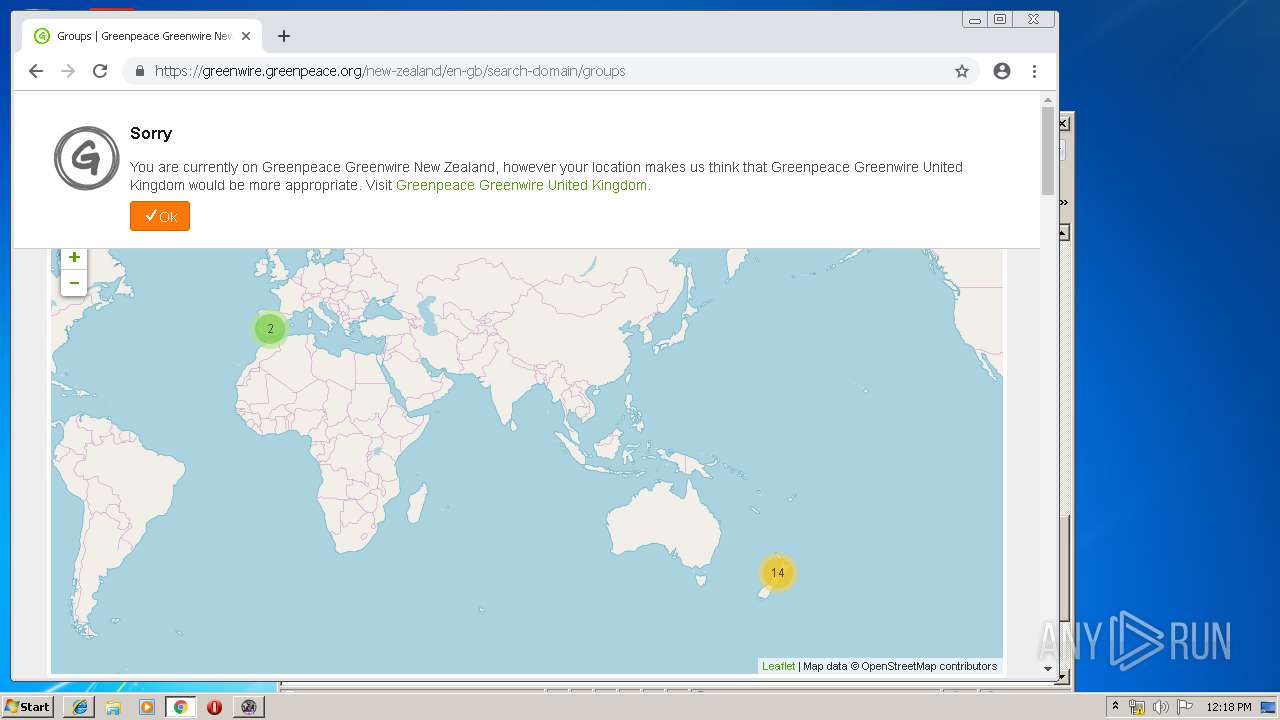
Task: Click the address bar URL
Action: tap(390, 71)
